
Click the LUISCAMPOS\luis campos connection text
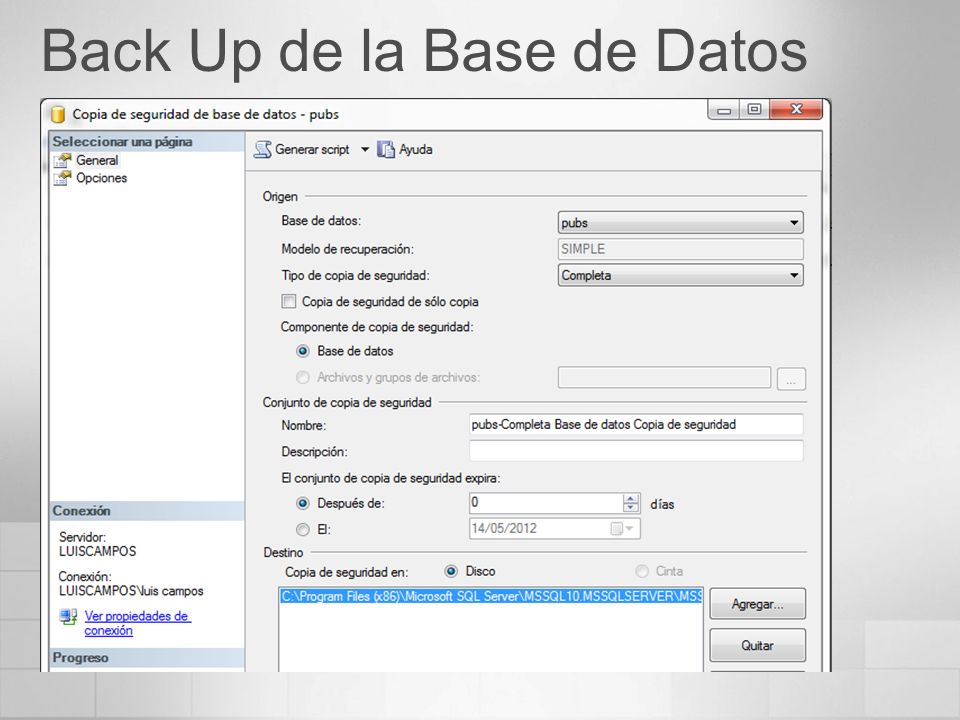(131, 591)
